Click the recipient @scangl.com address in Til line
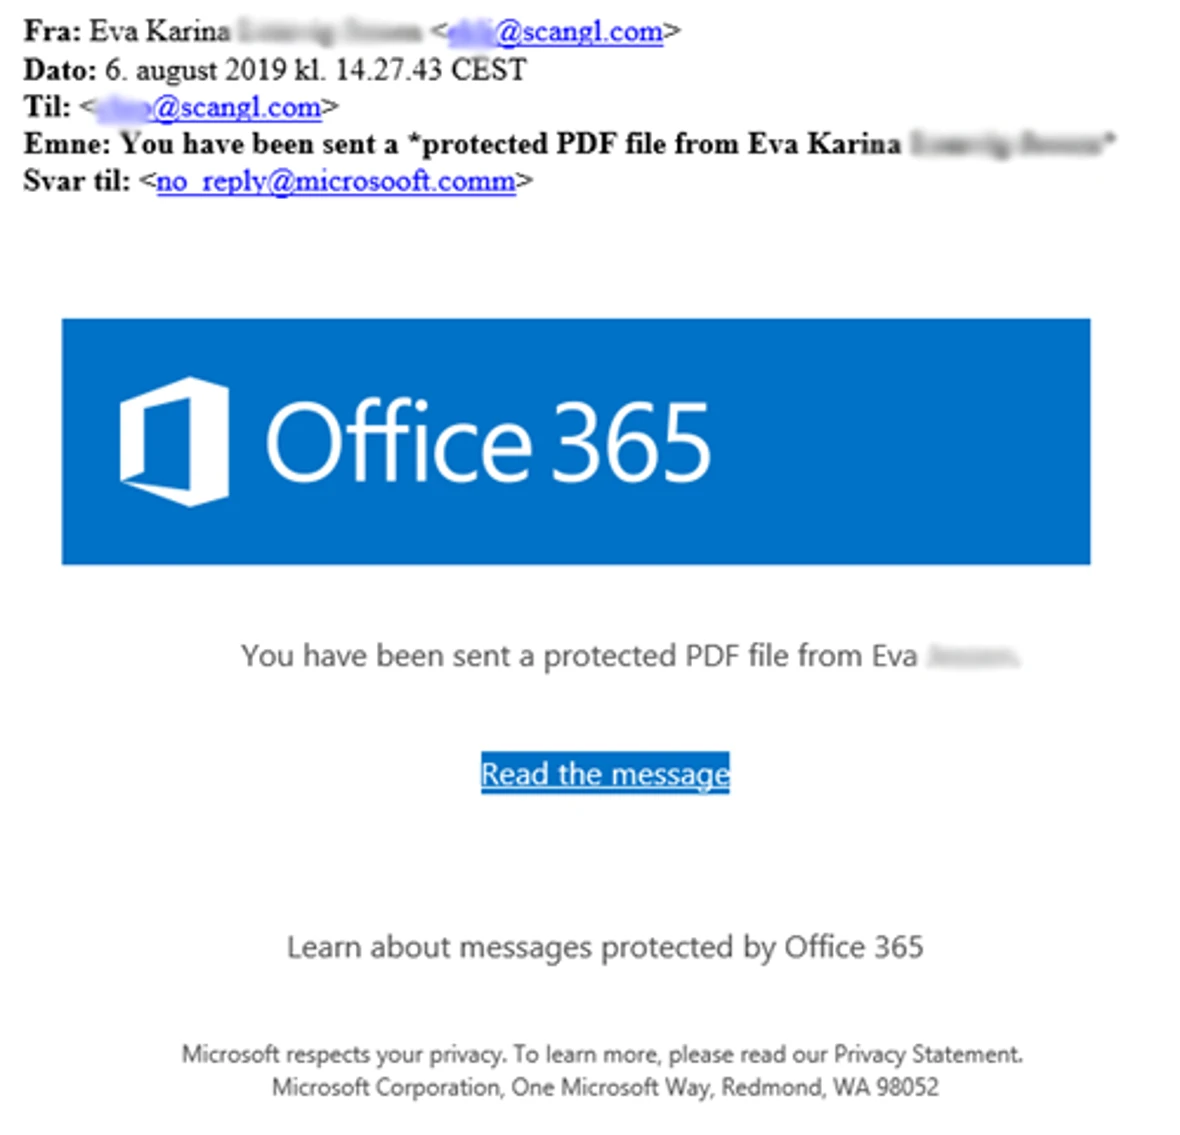The width and height of the screenshot is (1180, 1135). click(x=210, y=107)
